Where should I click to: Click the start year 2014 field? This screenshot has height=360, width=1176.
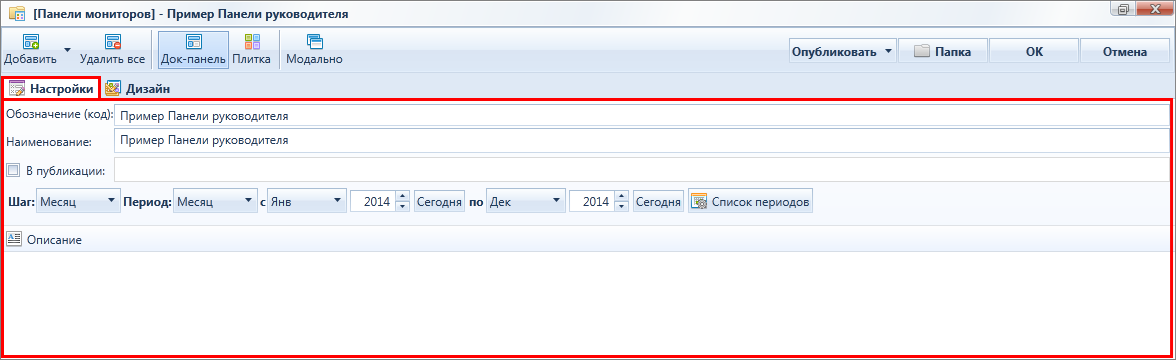374,201
